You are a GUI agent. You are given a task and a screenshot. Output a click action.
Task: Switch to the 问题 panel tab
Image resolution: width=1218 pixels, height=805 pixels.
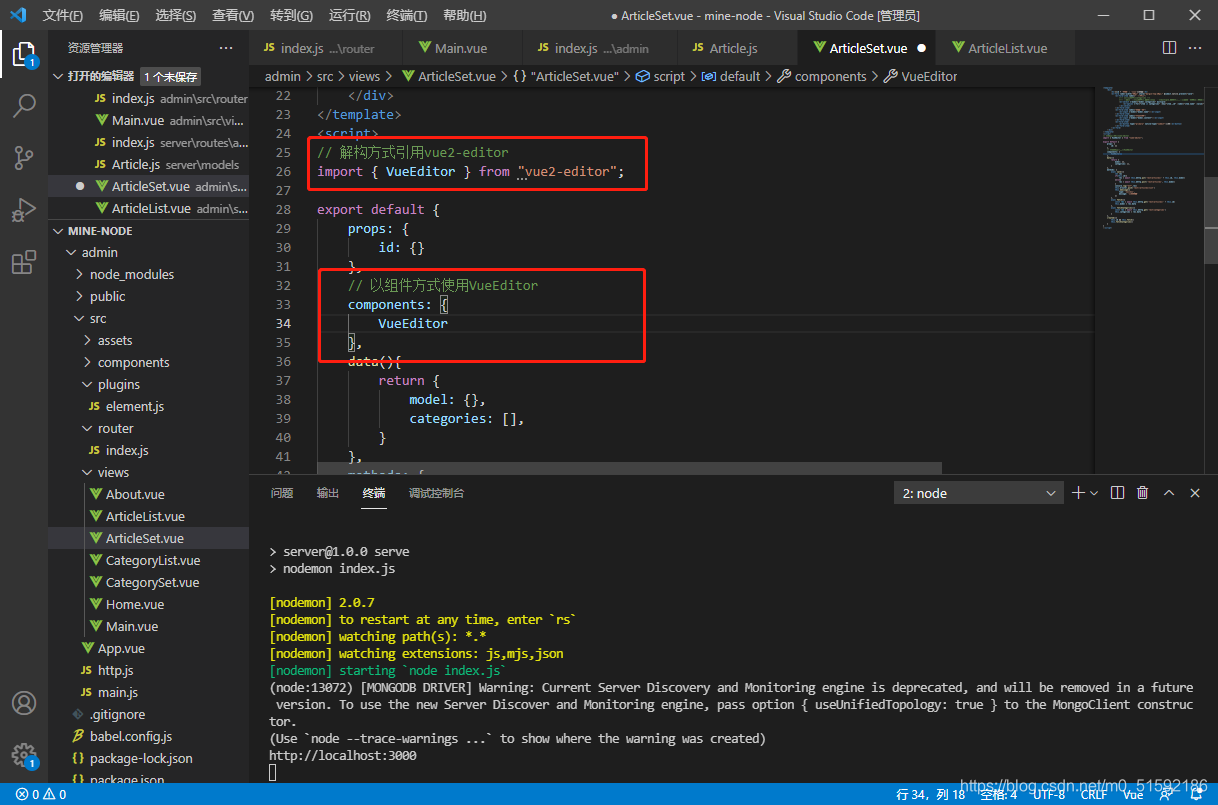coord(282,493)
